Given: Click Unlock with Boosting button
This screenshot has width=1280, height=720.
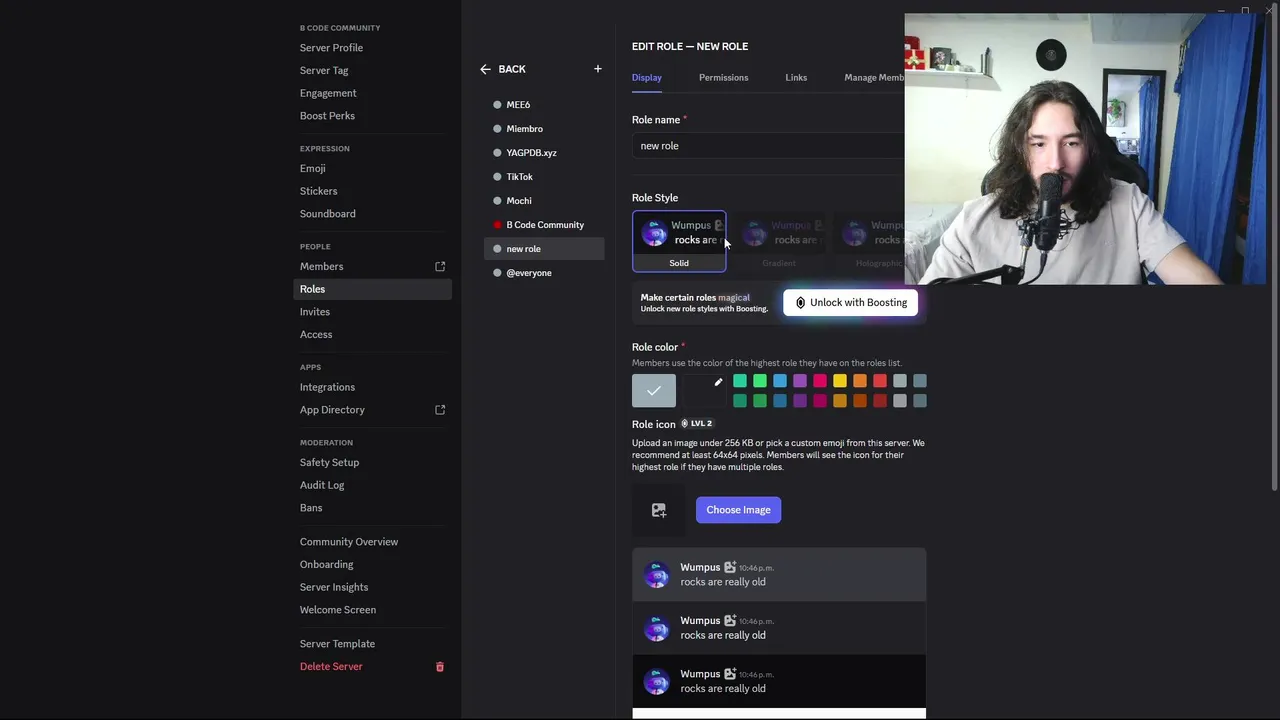Looking at the screenshot, I should pyautogui.click(x=851, y=303).
